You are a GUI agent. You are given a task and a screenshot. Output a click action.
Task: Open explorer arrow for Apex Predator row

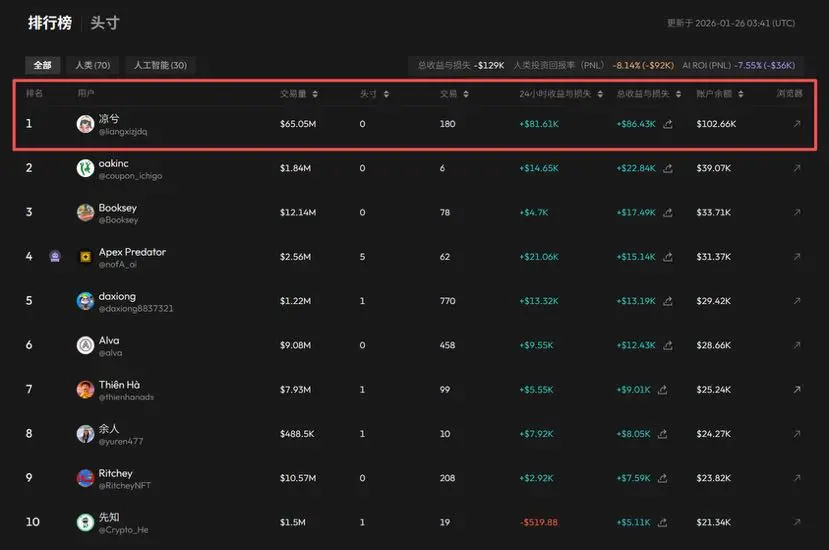797,256
